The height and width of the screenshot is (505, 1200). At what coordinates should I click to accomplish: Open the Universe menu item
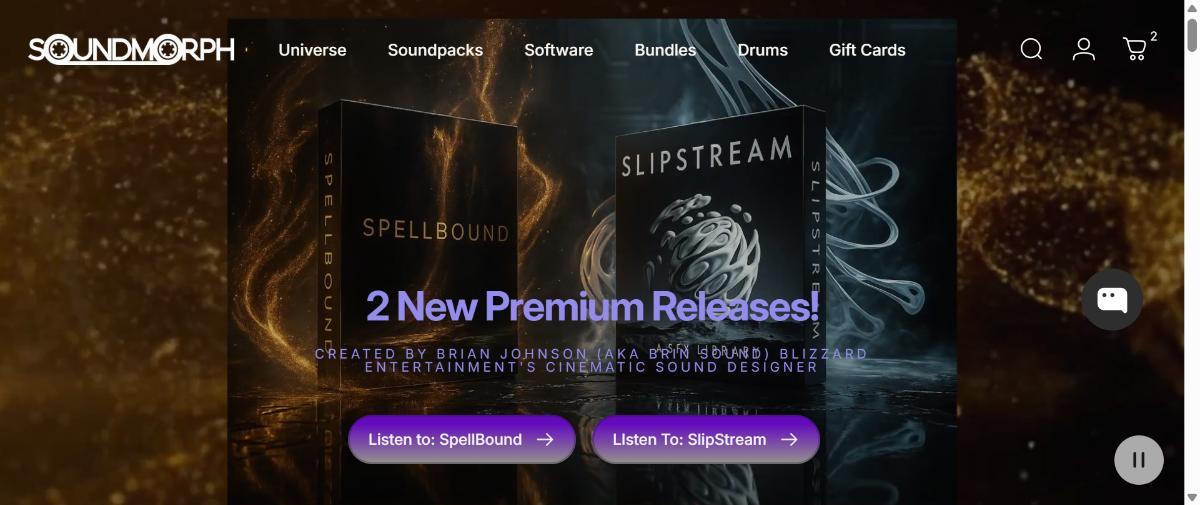point(312,50)
